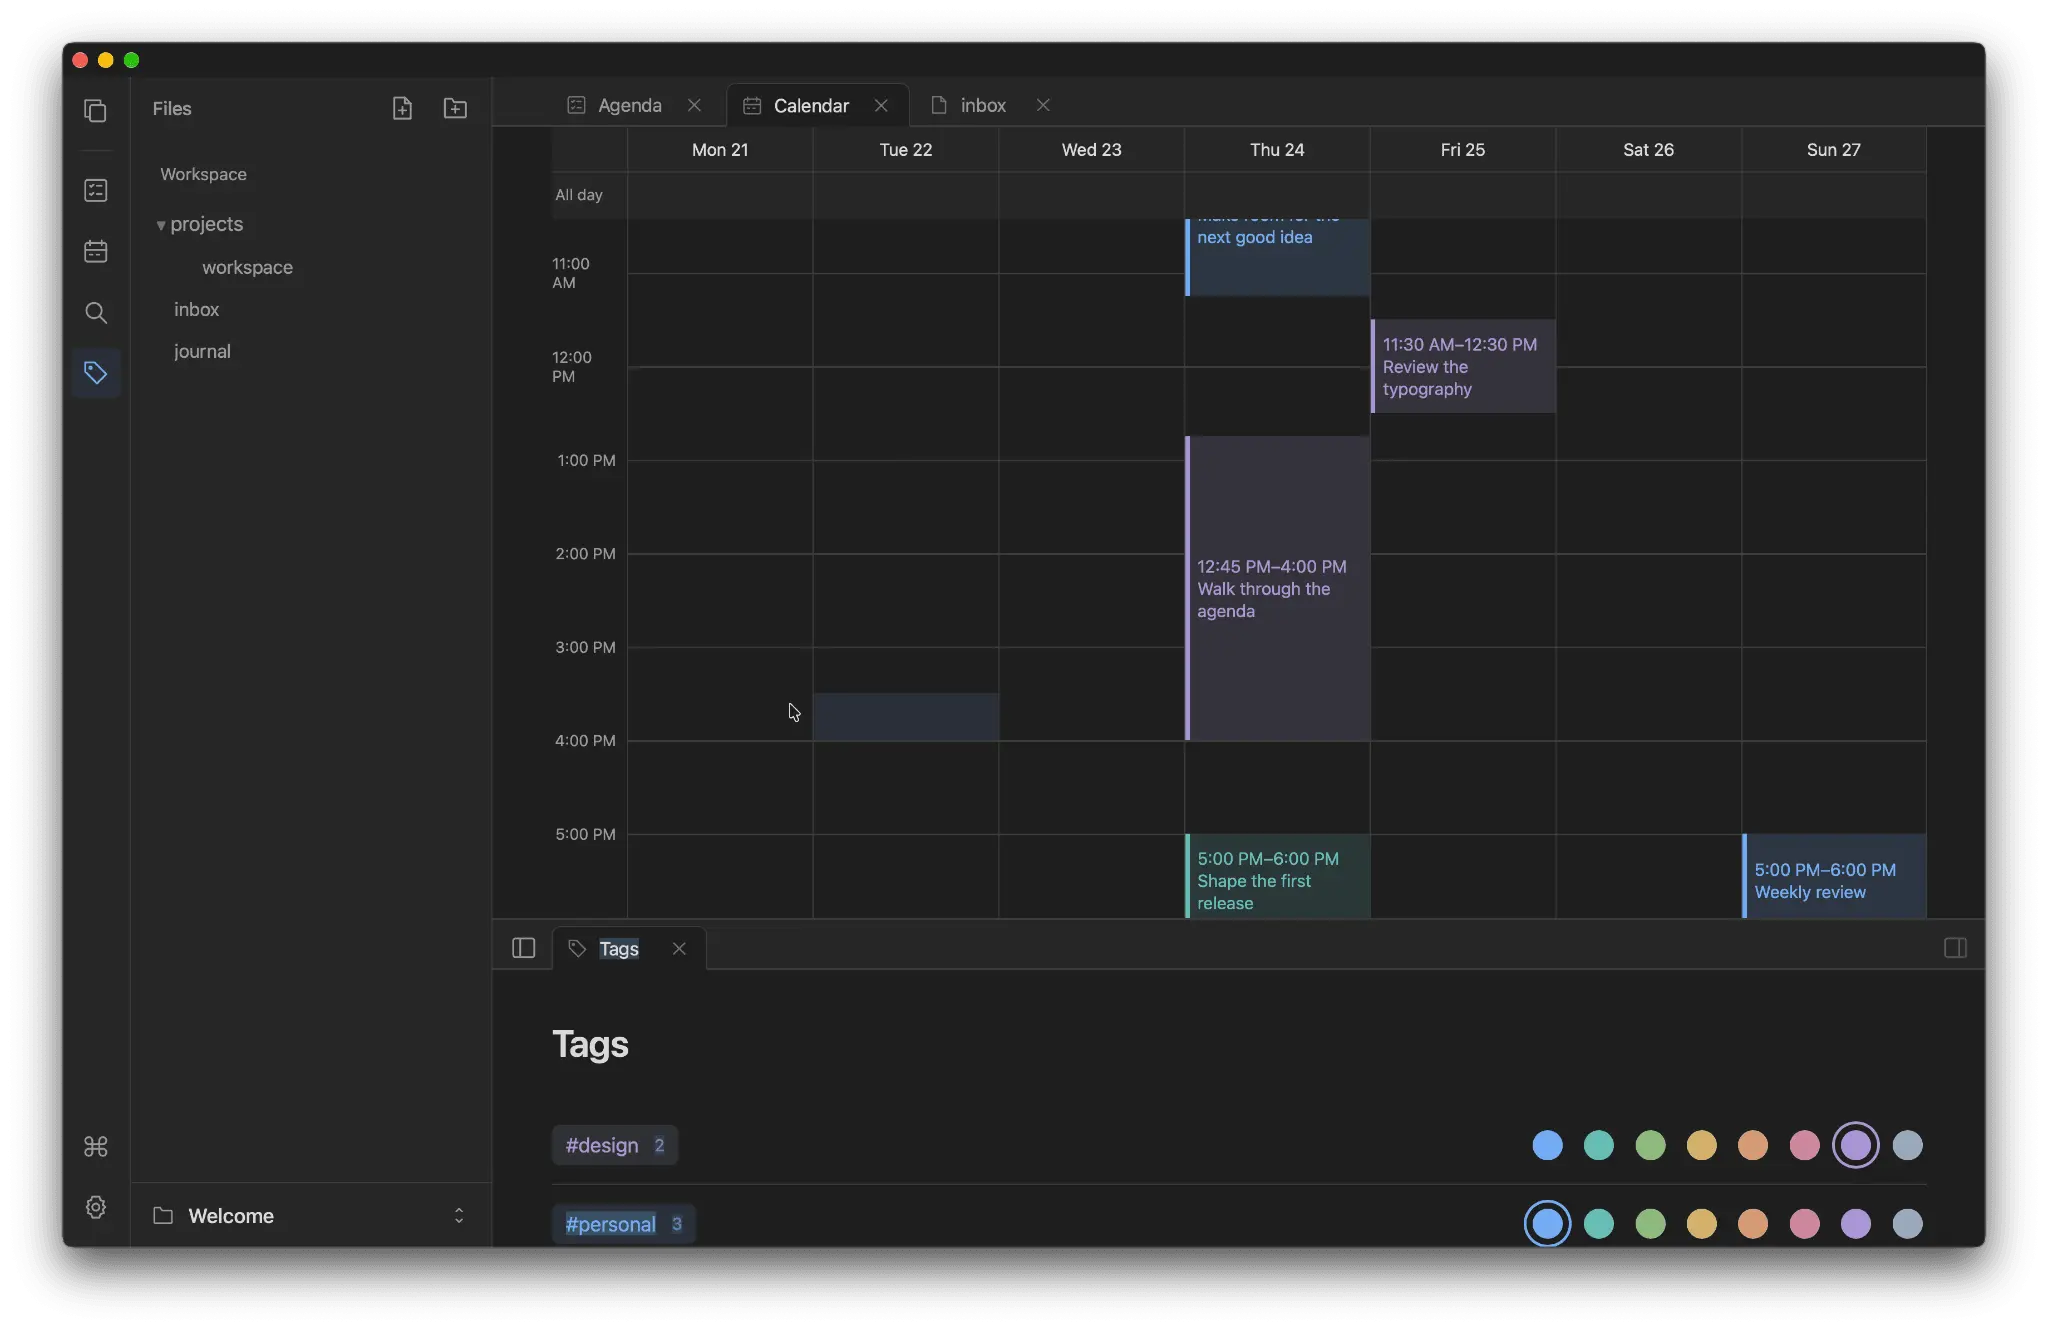Open the #personal tag
Screen dimensions: 2048x1330
(624, 1224)
